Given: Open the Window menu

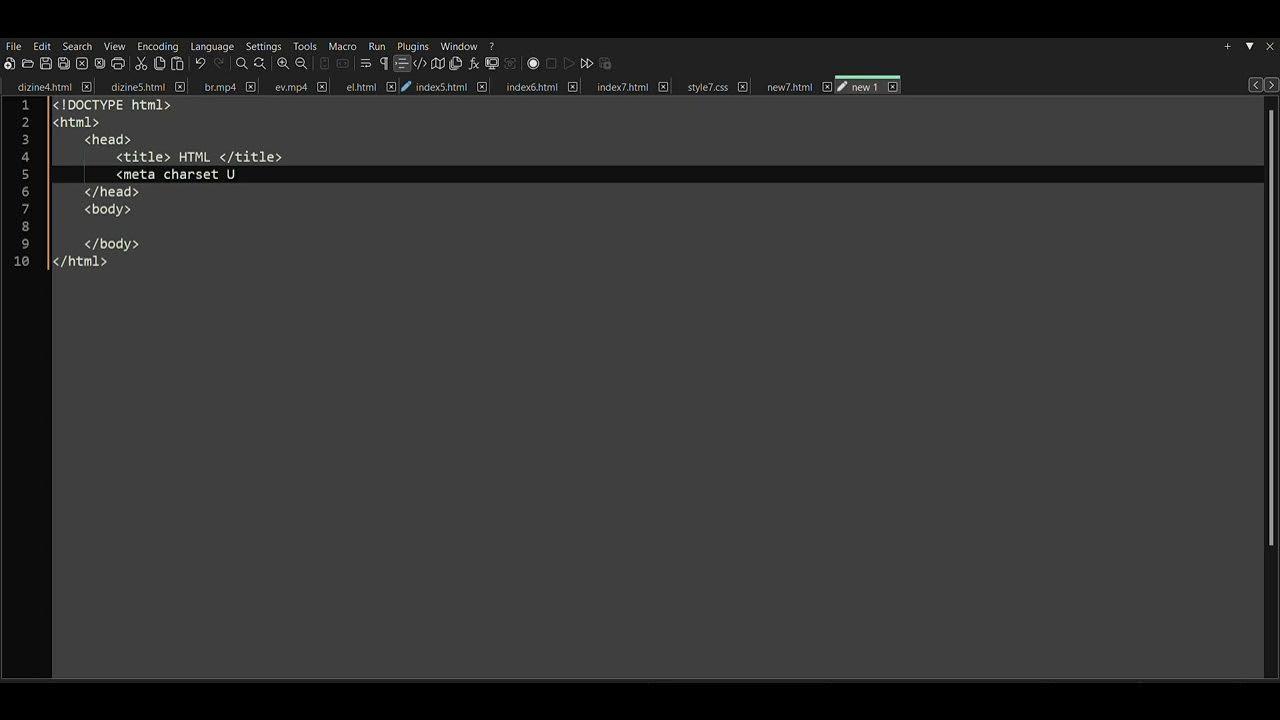Looking at the screenshot, I should (459, 46).
